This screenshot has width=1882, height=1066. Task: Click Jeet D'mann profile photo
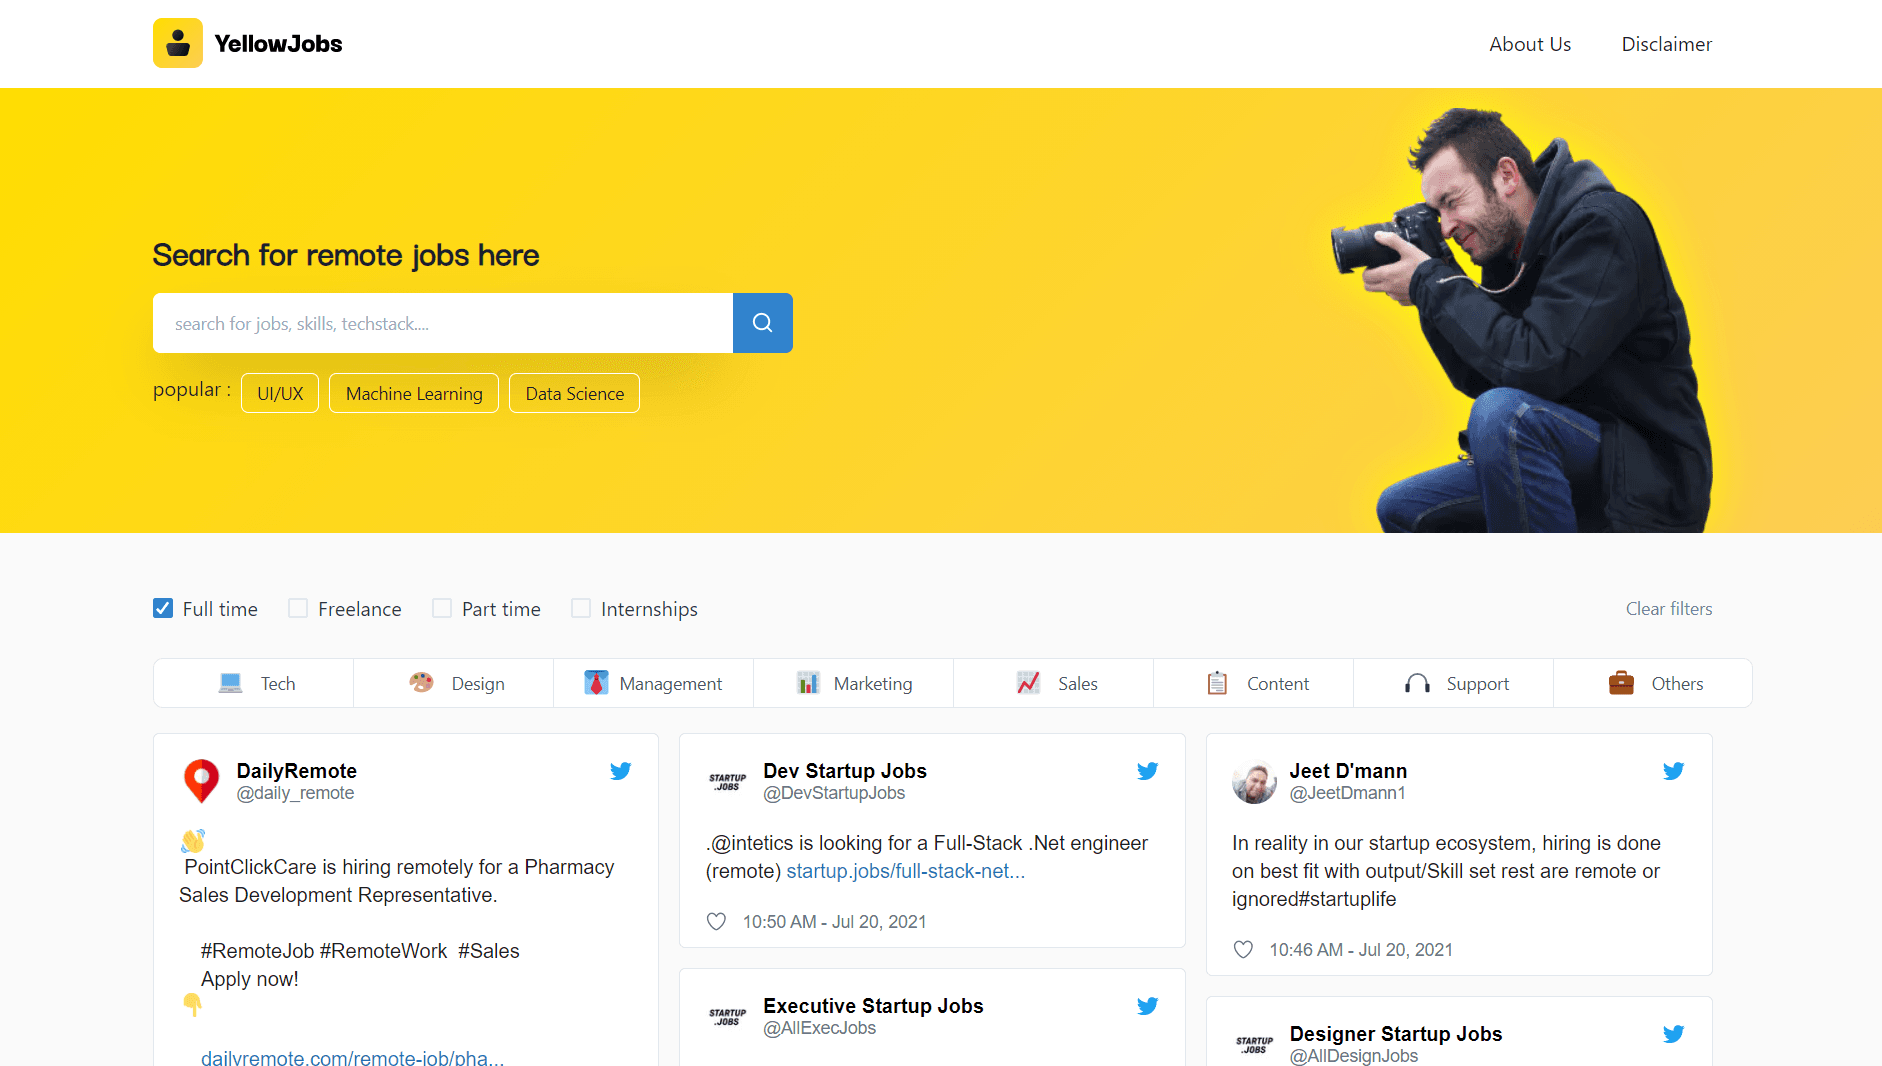pyautogui.click(x=1254, y=781)
